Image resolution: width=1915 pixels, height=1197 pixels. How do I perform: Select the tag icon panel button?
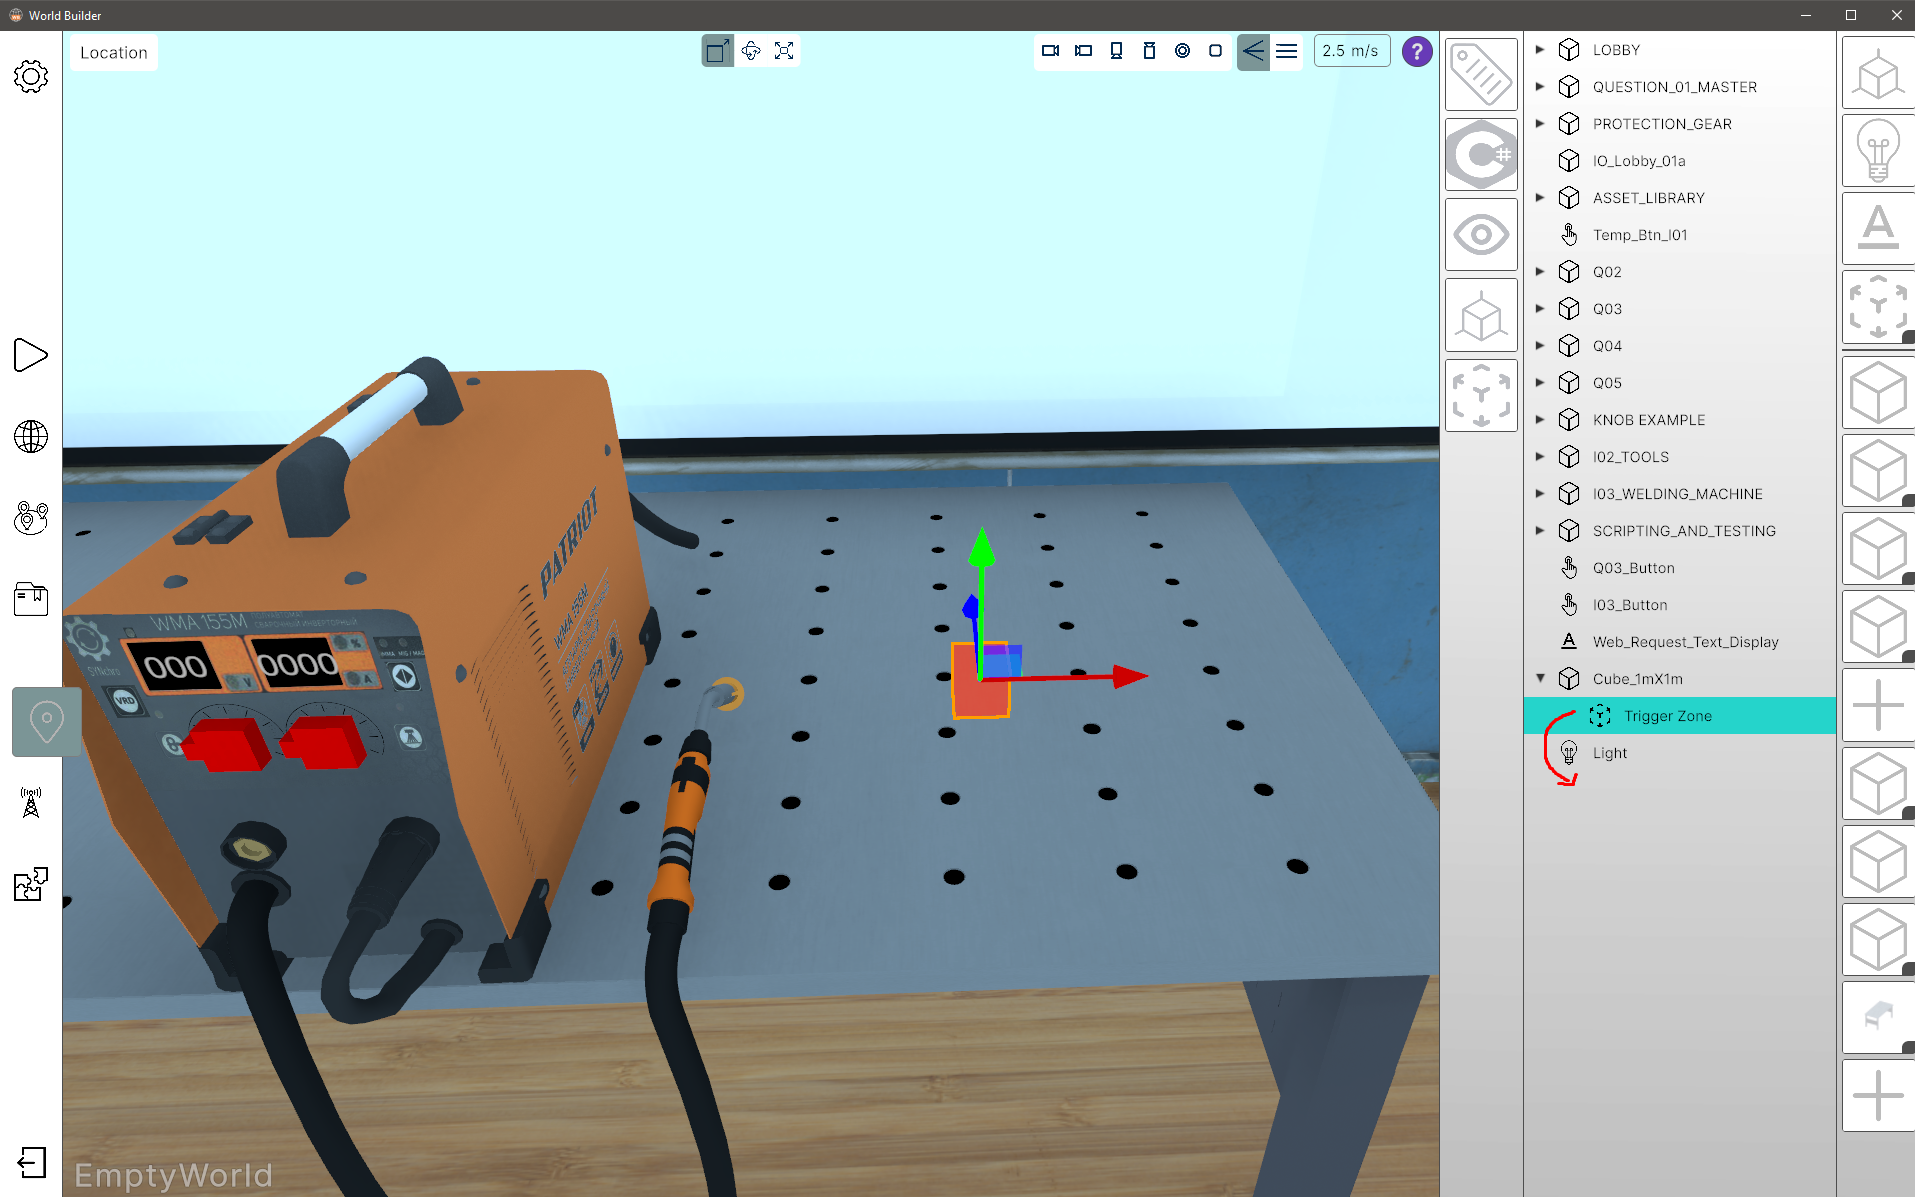click(x=1481, y=75)
